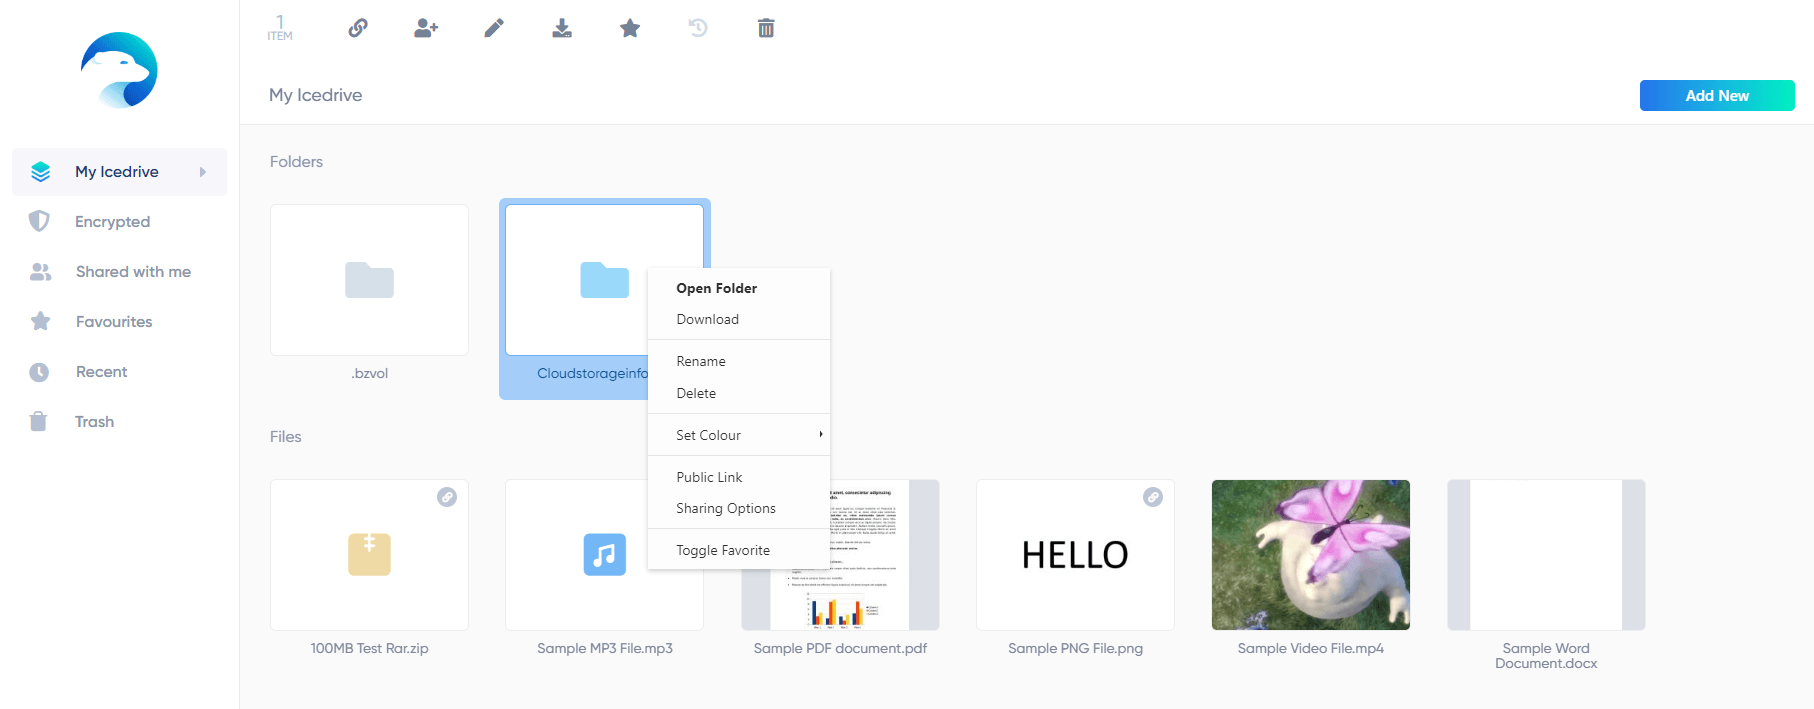Image resolution: width=1814 pixels, height=709 pixels.
Task: Click the Icedrive logo
Action: click(x=119, y=70)
